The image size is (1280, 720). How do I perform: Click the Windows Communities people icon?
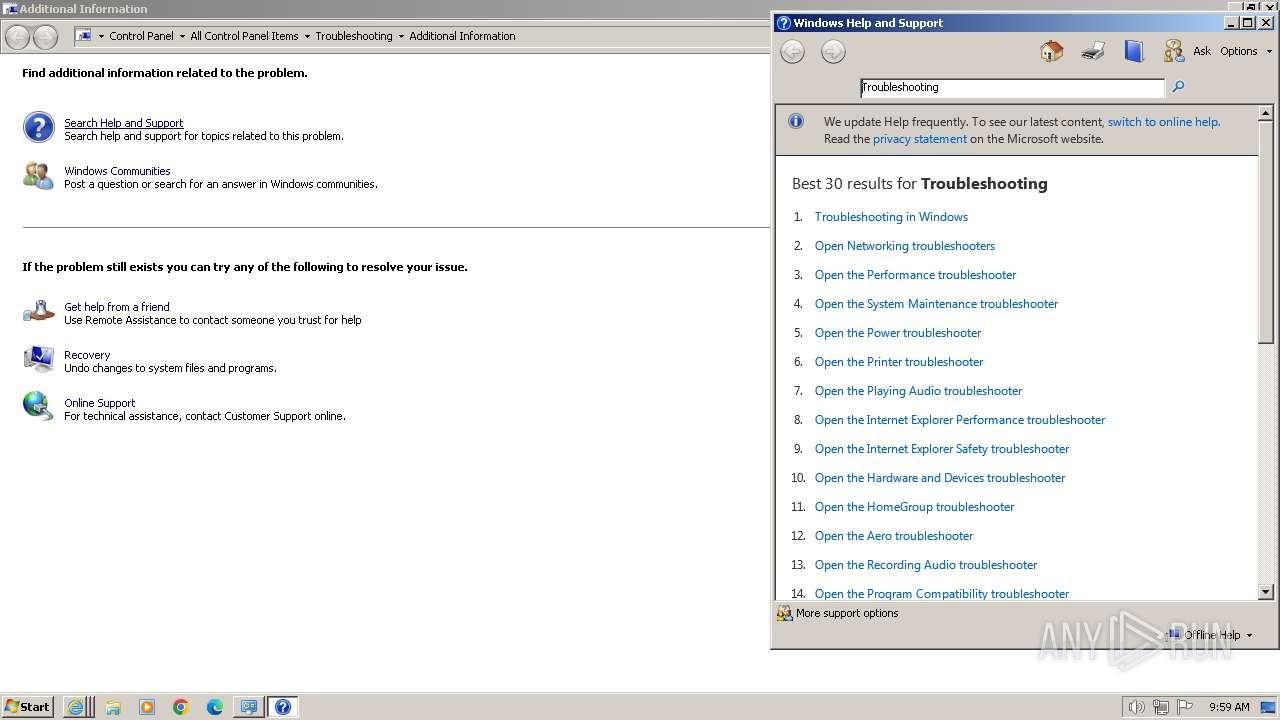[38, 176]
